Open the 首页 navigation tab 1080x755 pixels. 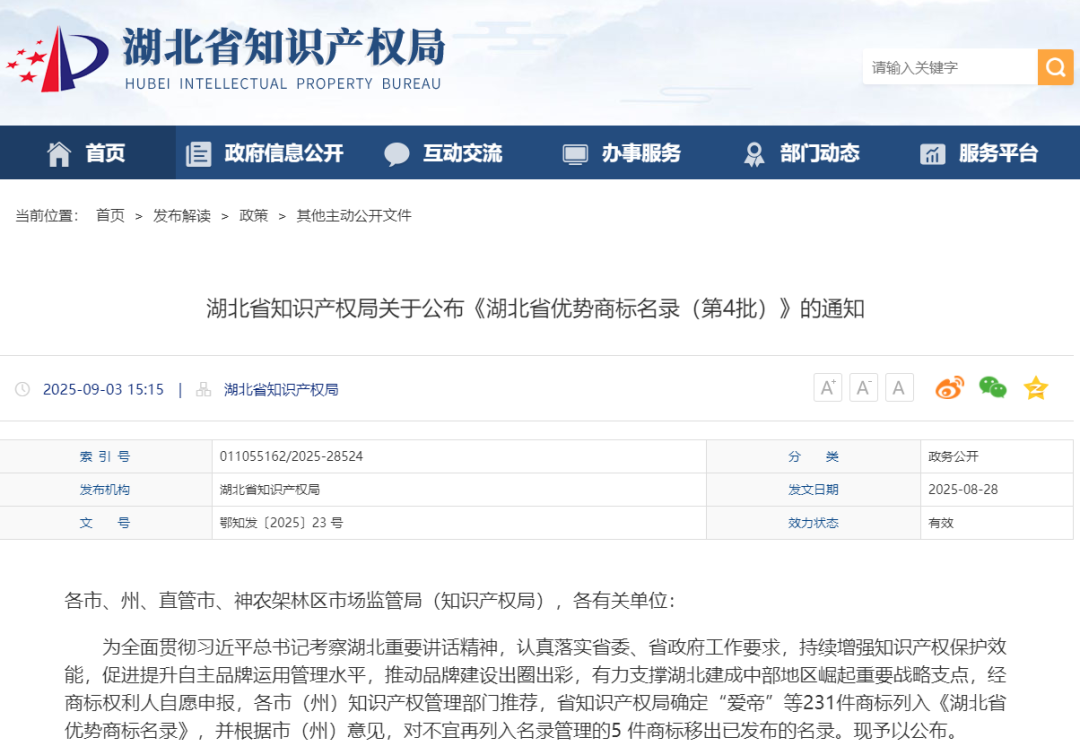[87, 153]
